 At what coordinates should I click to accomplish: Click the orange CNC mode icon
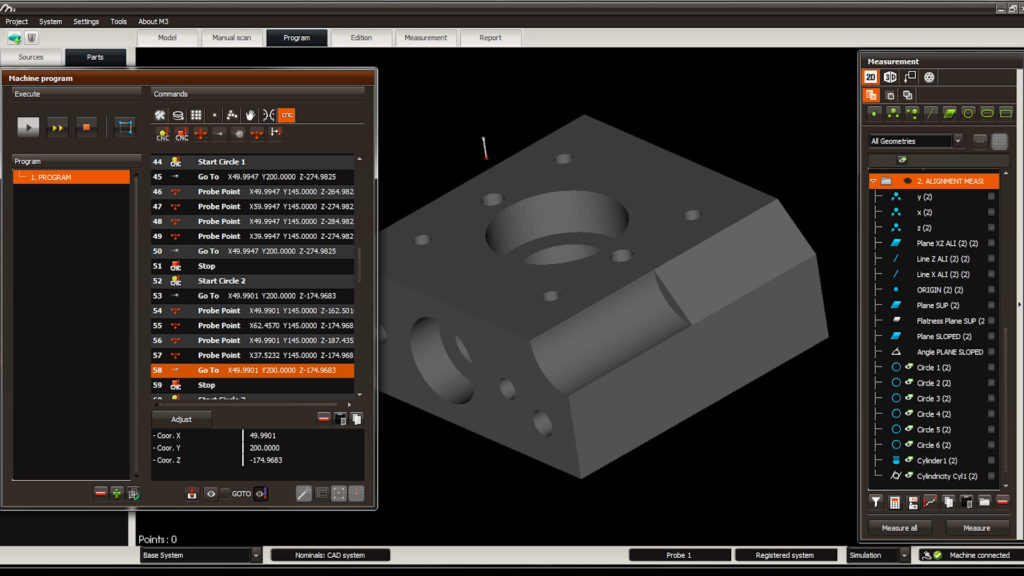(286, 115)
